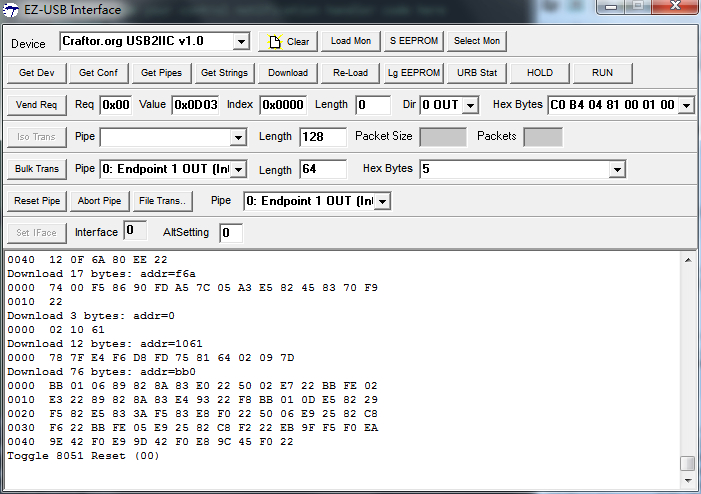The width and height of the screenshot is (701, 494).
Task: Click the Get Dev button
Action: coord(37,73)
